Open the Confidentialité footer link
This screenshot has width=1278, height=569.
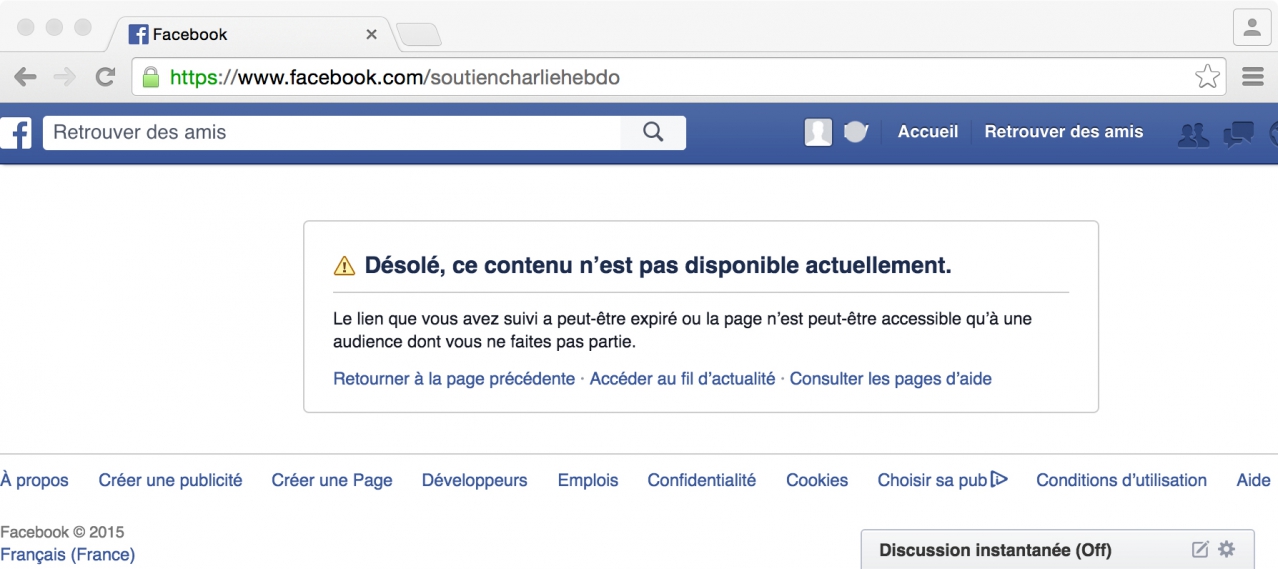click(x=702, y=480)
